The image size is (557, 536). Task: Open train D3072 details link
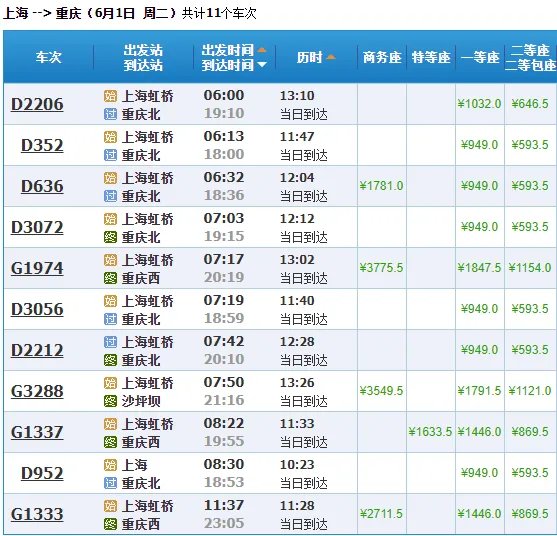37,227
